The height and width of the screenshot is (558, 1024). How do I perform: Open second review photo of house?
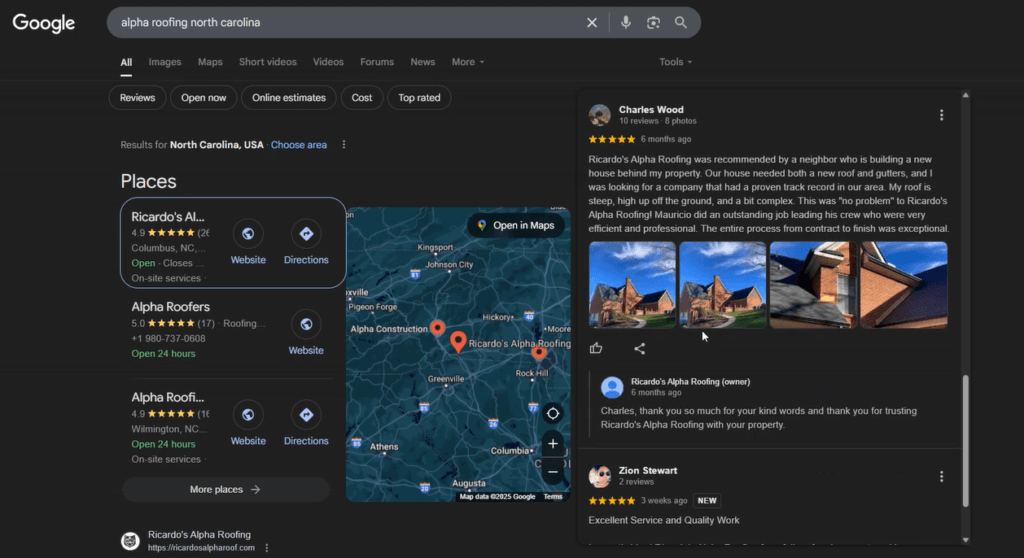tap(722, 285)
